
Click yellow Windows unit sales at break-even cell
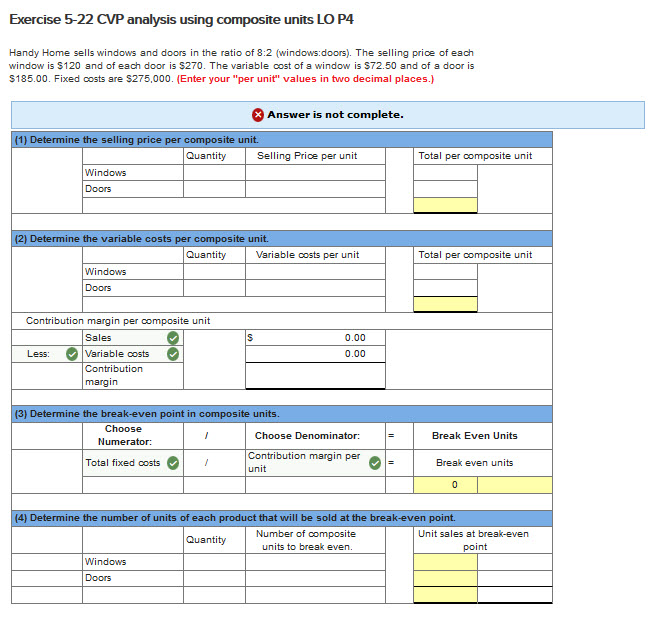tap(445, 562)
